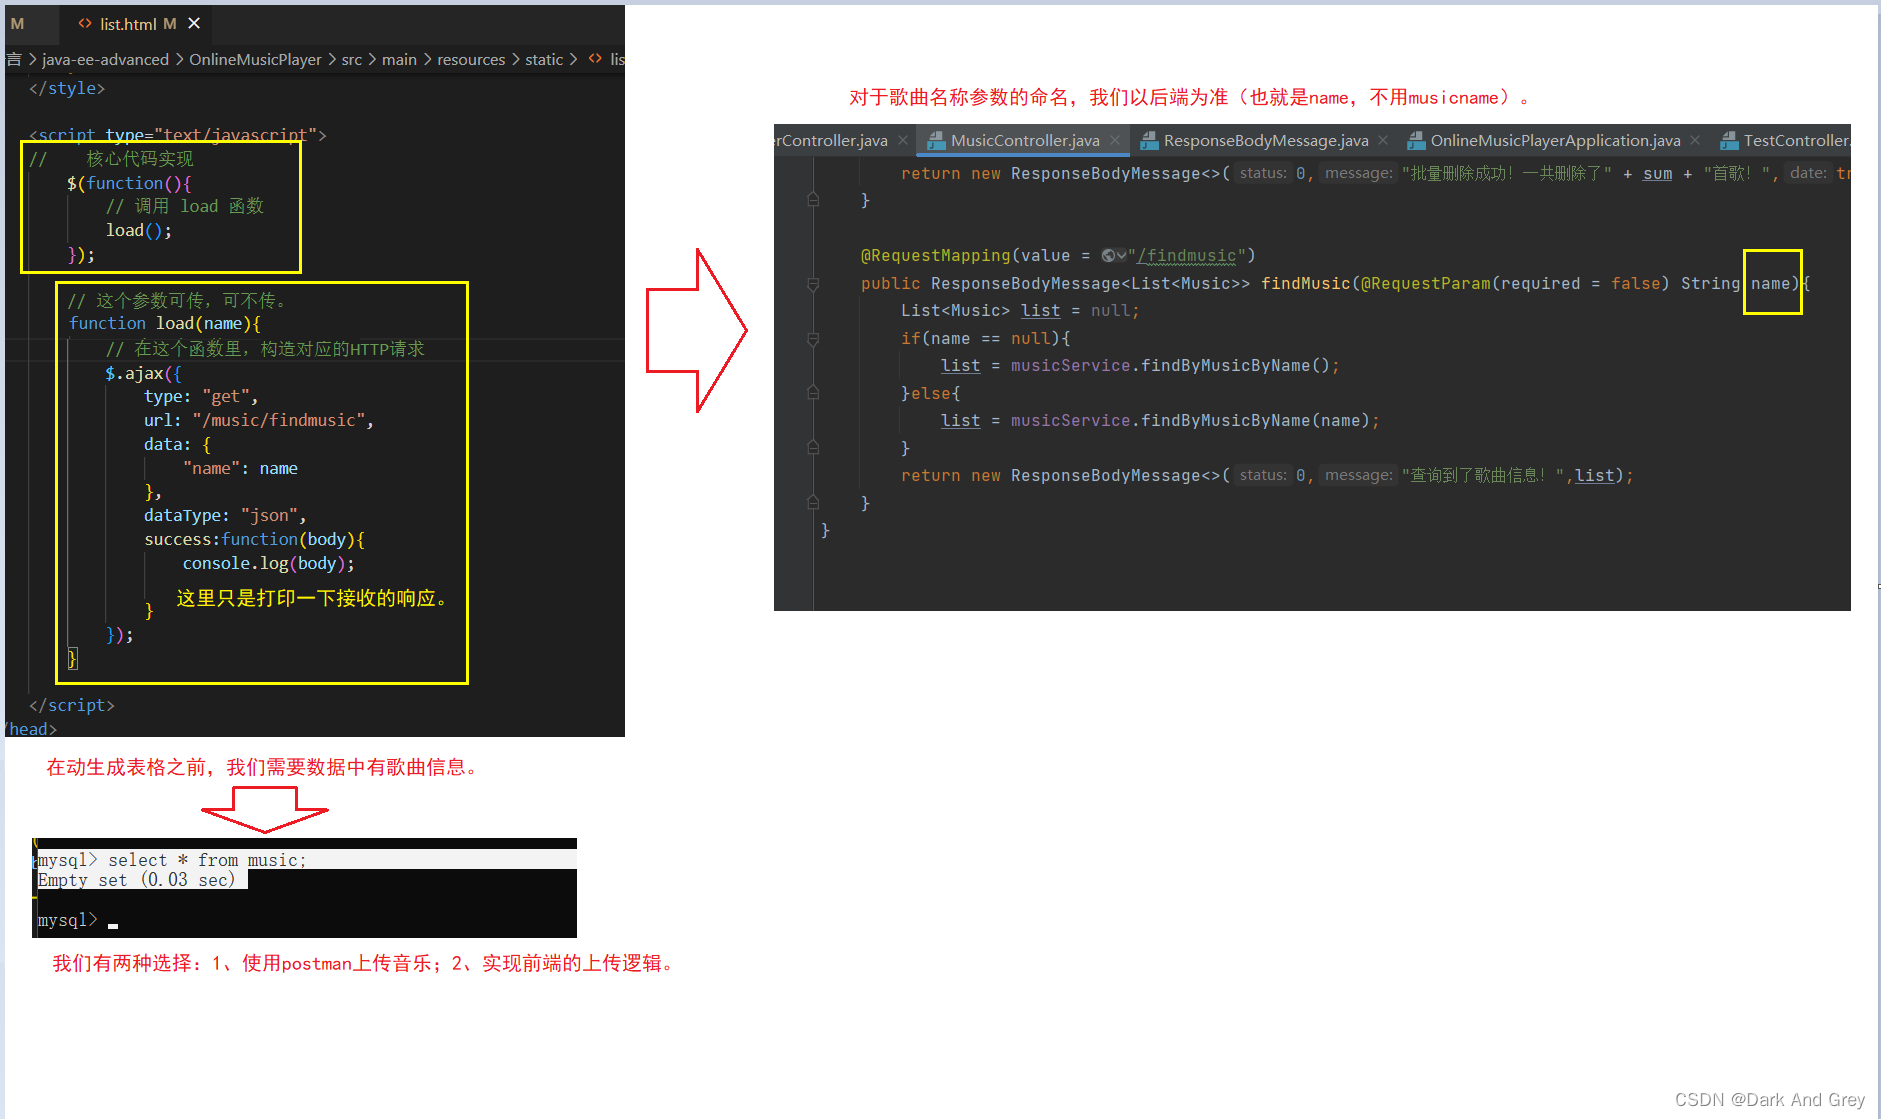Click the select * from music query
Viewport: 1881px width, 1119px height.
pyautogui.click(x=207, y=861)
